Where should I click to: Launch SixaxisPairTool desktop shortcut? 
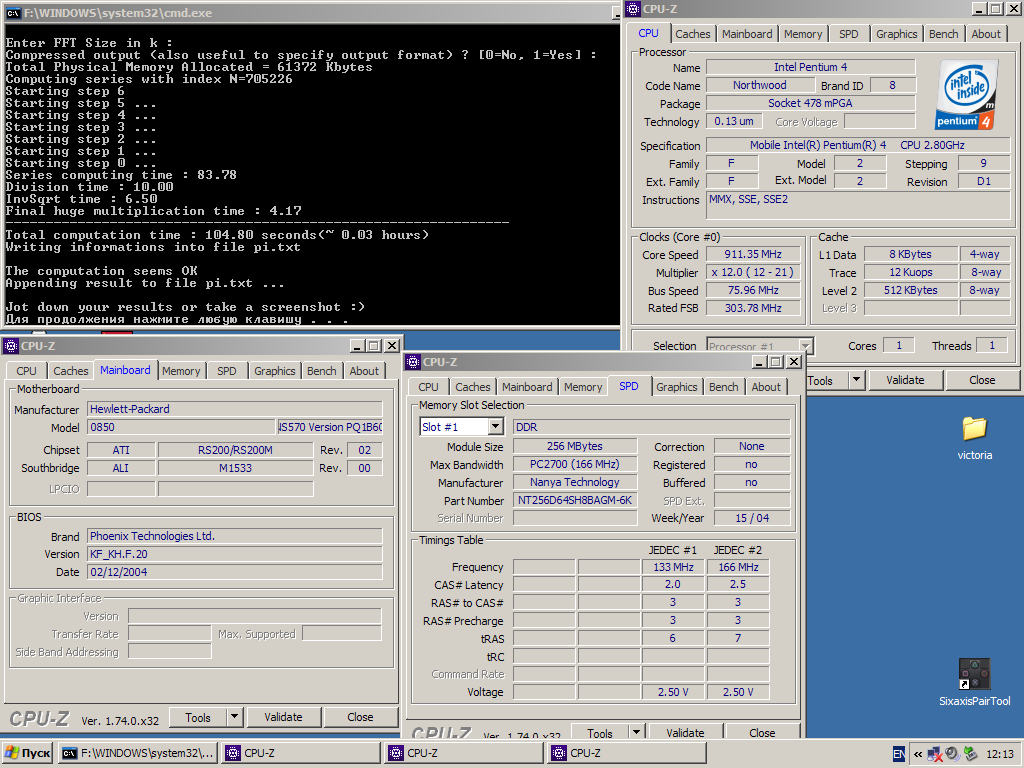(x=974, y=682)
